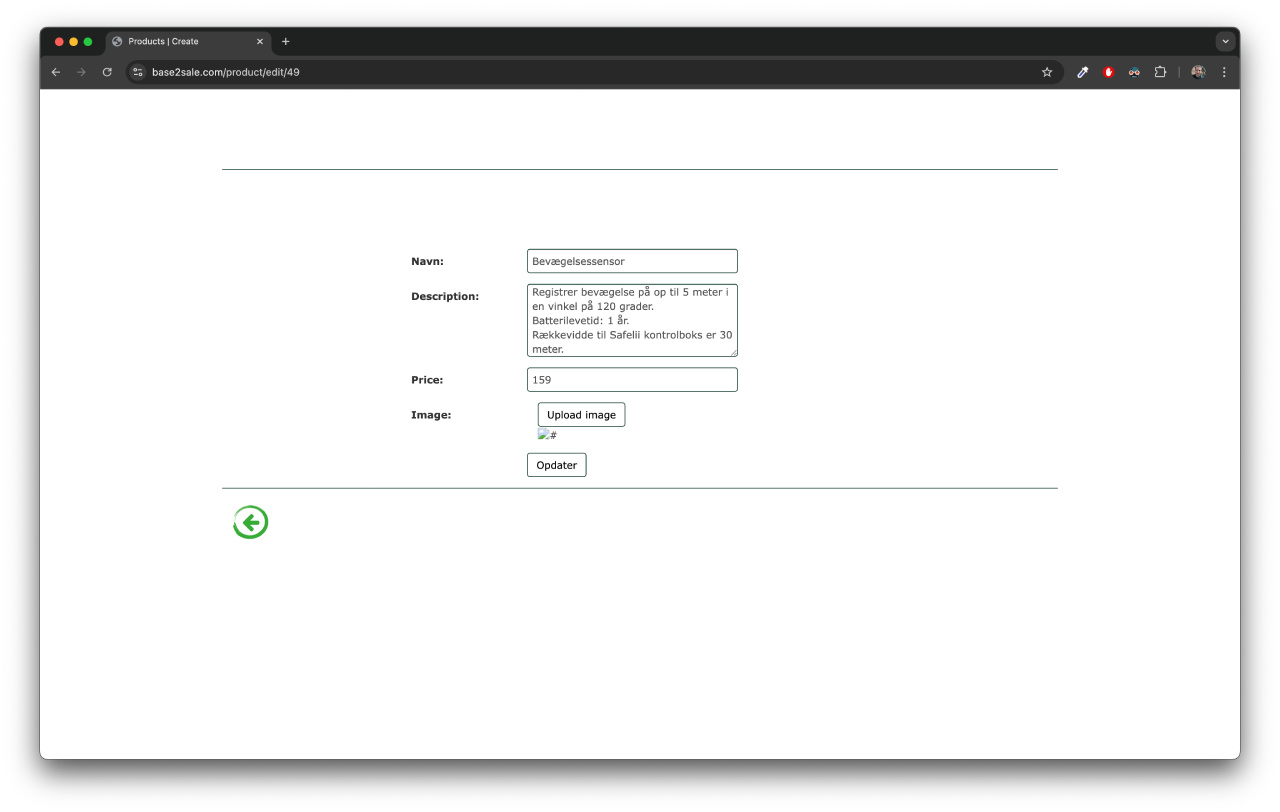Go back in browser history
This screenshot has height=812, width=1280.
click(x=56, y=72)
